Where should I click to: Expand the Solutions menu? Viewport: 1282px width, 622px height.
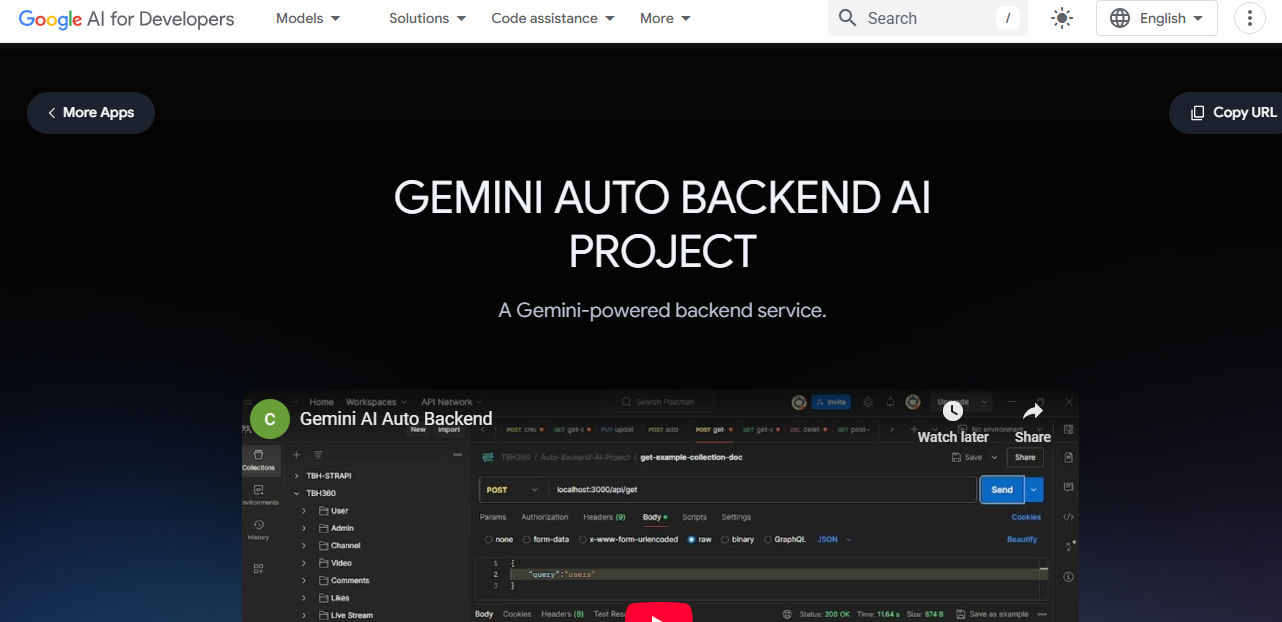[427, 18]
